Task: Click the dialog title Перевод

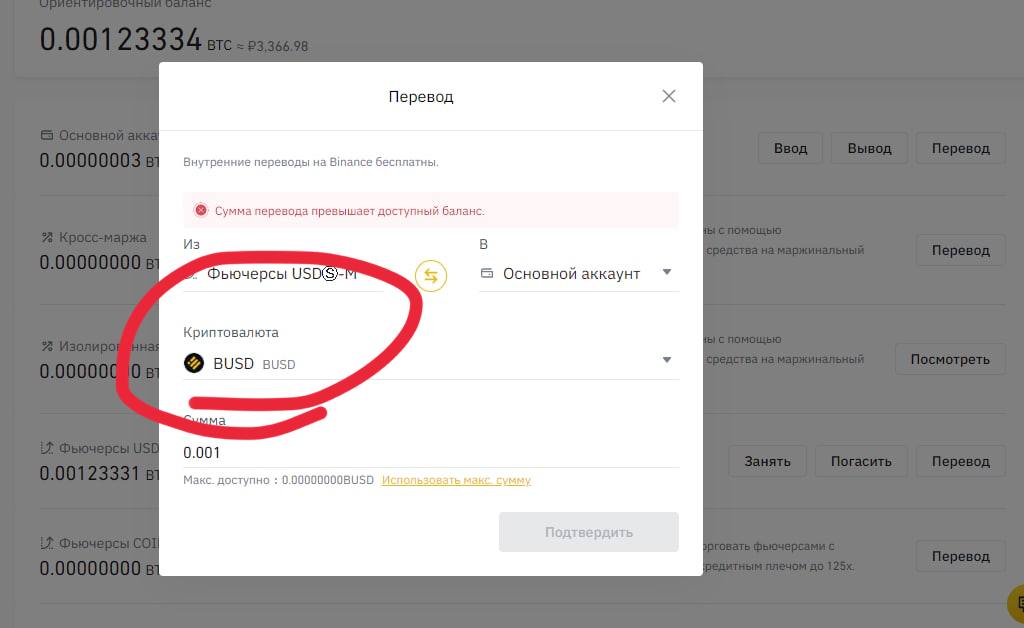Action: pos(421,97)
